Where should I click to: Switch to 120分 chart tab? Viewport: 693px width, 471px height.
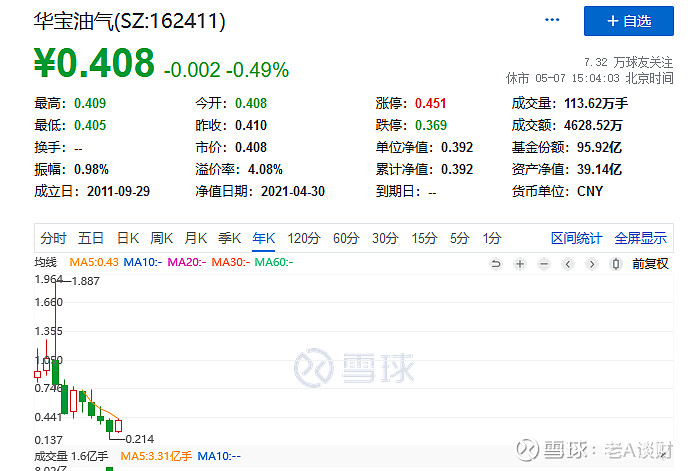point(304,239)
